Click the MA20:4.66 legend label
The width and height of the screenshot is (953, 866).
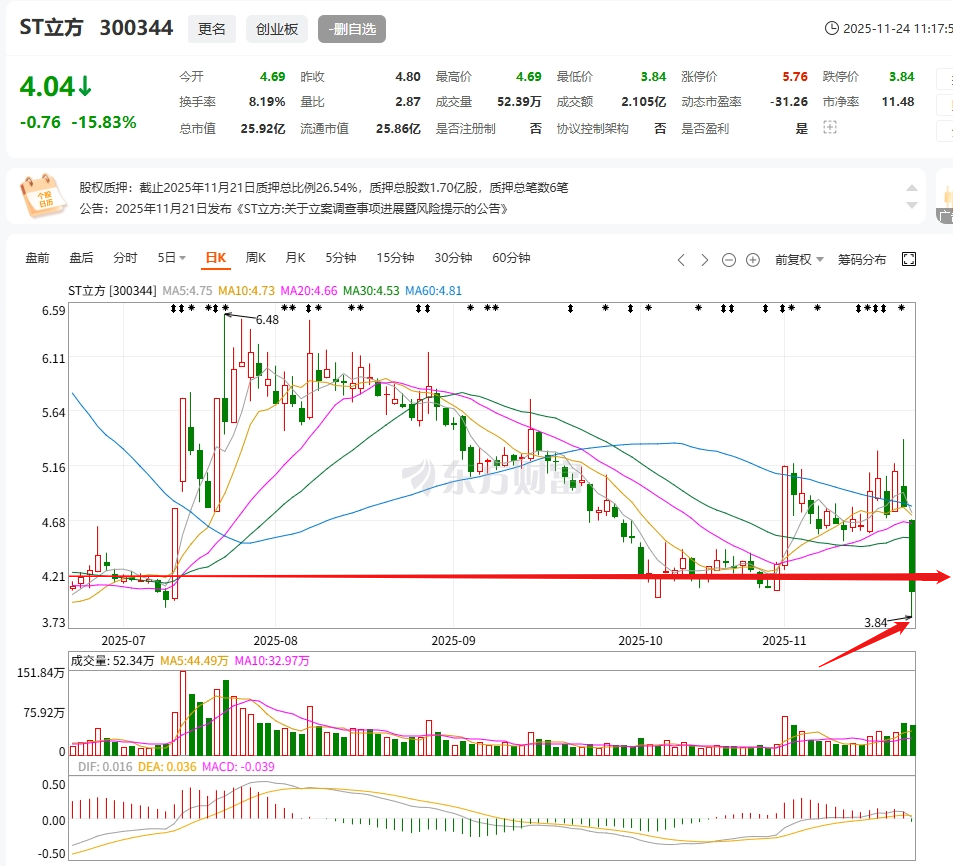309,290
